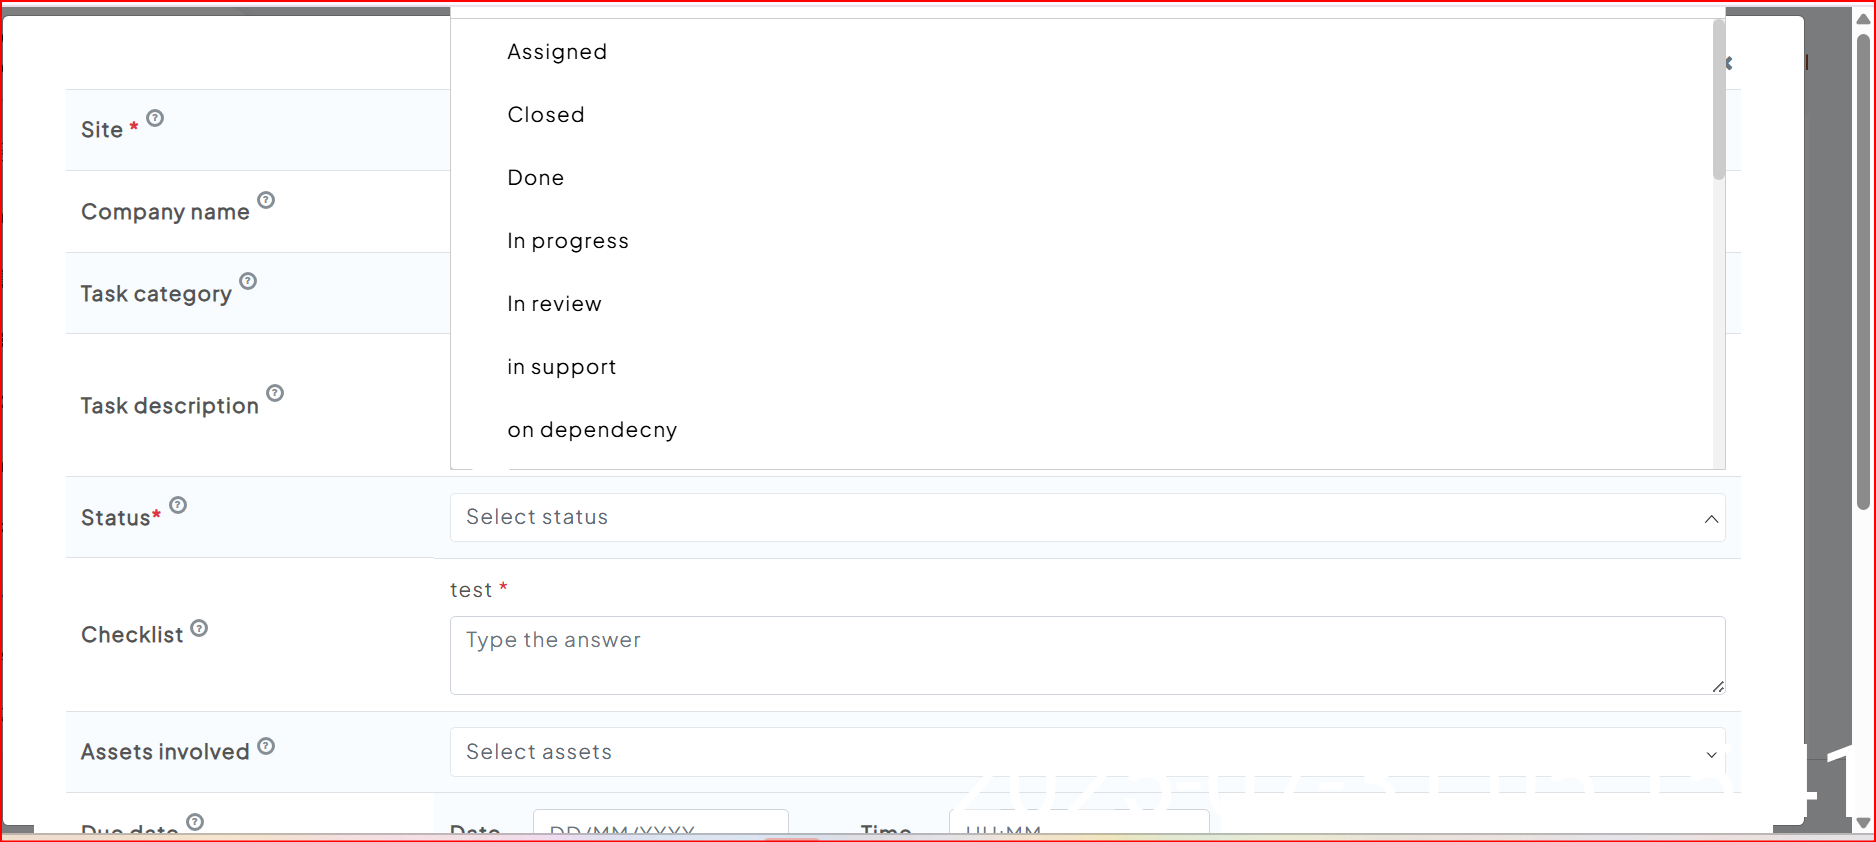
Task: Click the help icon next to Site
Action: (x=155, y=118)
